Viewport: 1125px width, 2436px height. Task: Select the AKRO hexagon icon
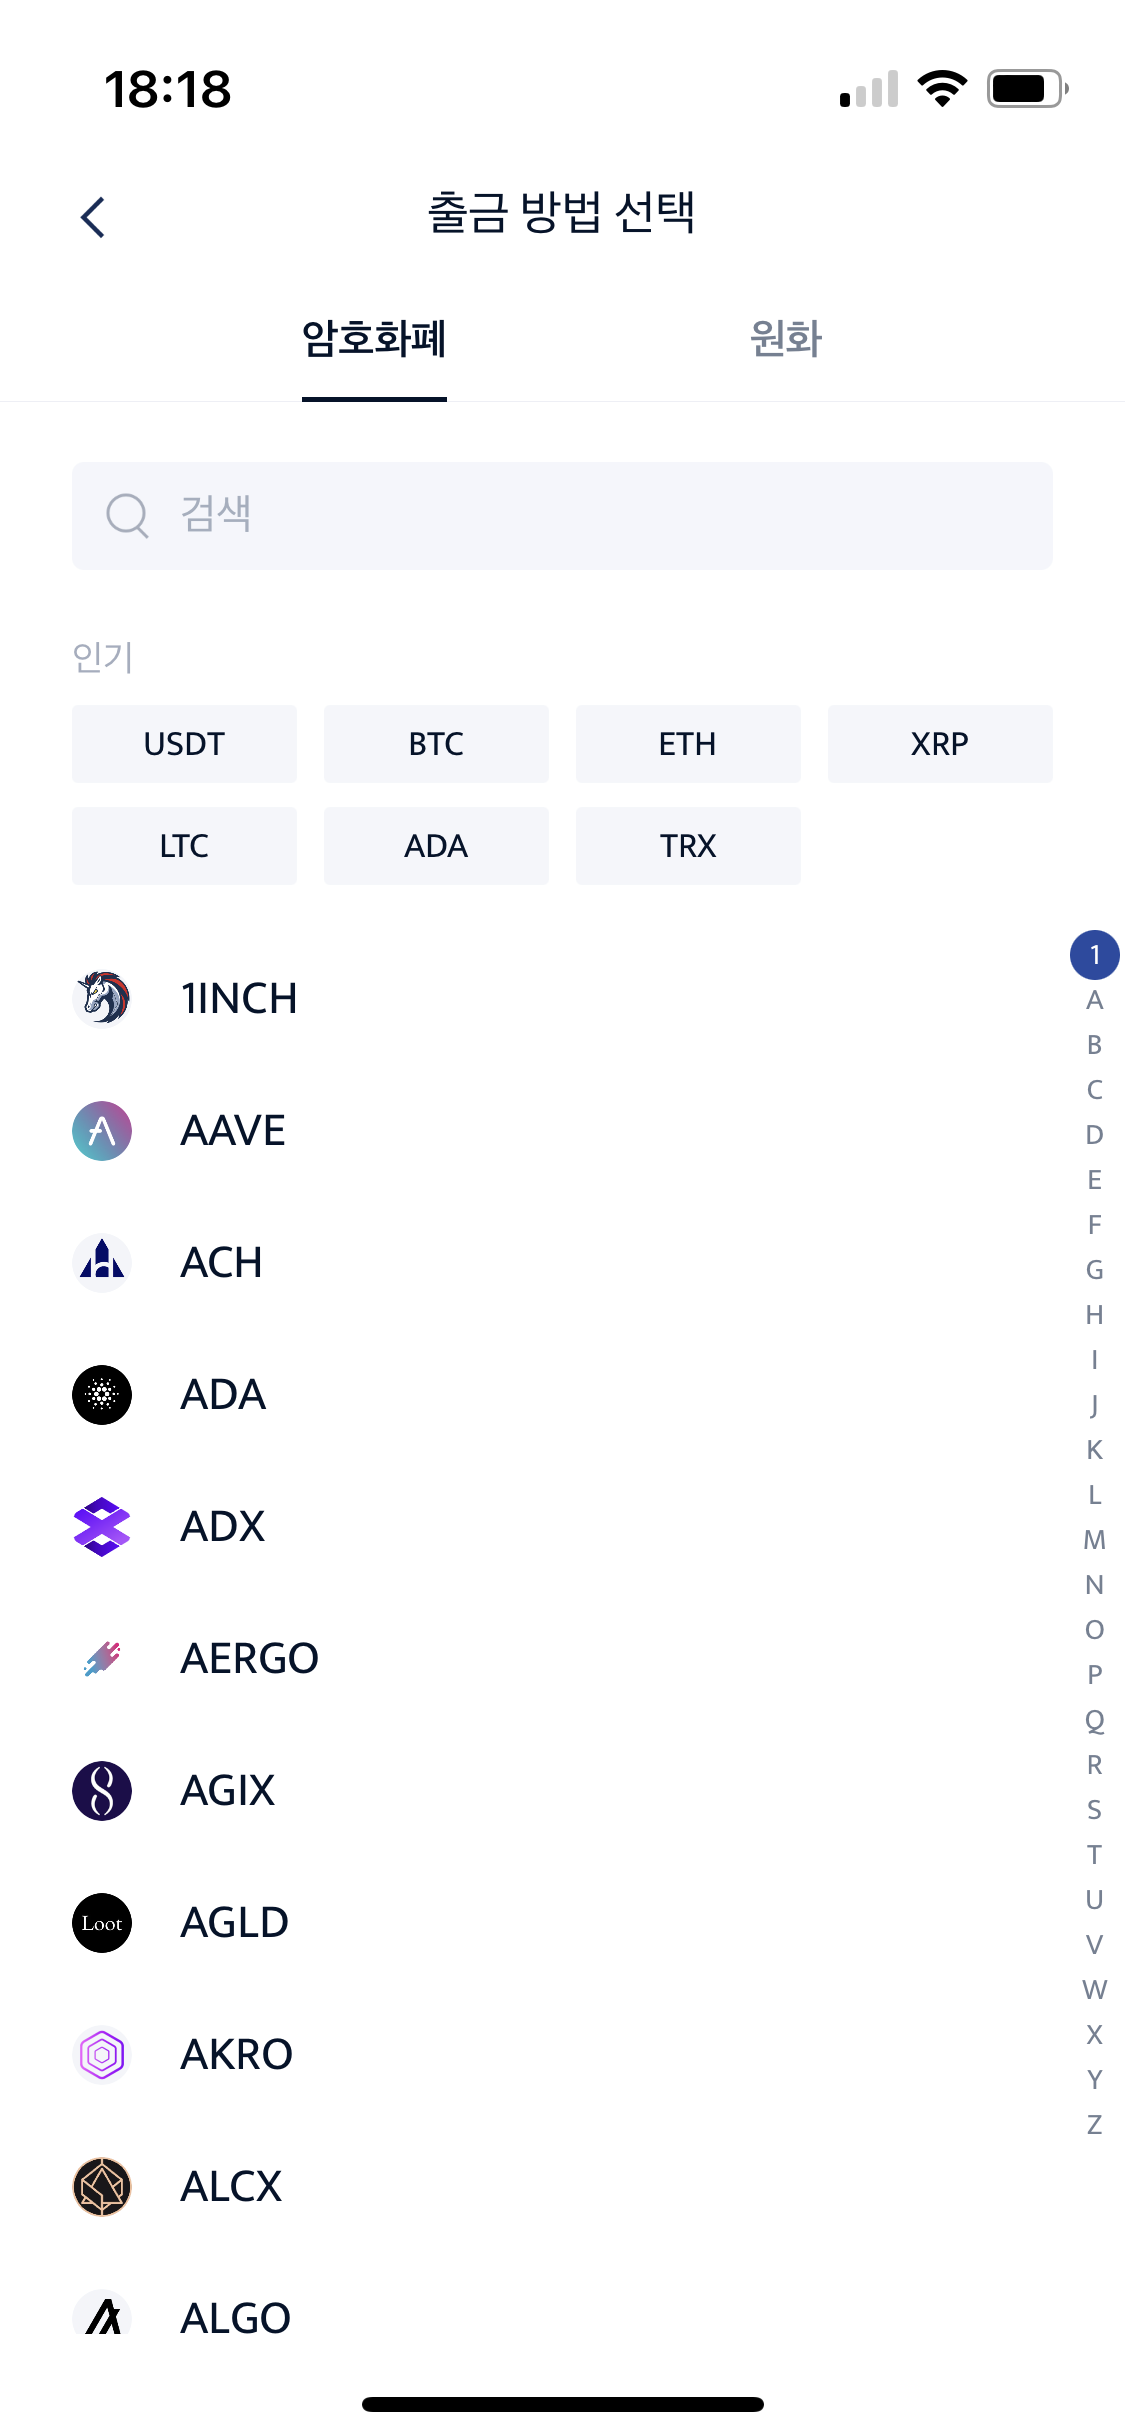click(x=102, y=2054)
